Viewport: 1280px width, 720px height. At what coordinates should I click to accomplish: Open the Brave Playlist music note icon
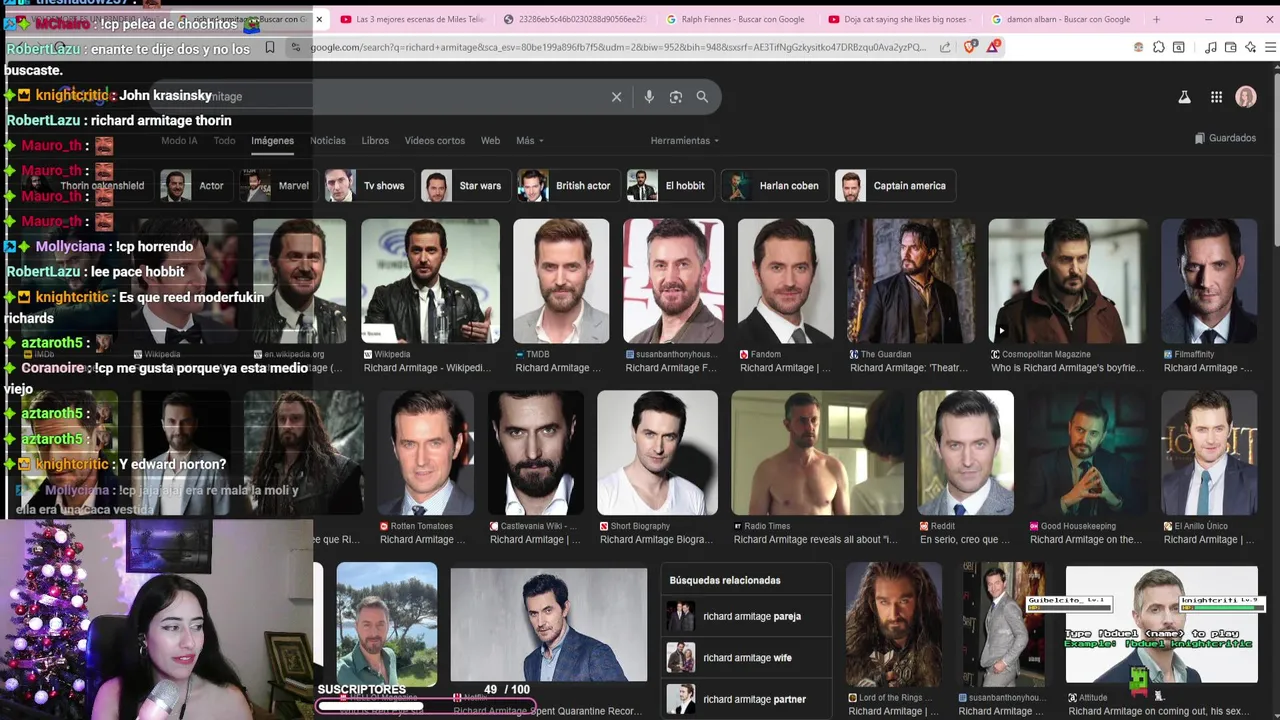pos(1211,47)
